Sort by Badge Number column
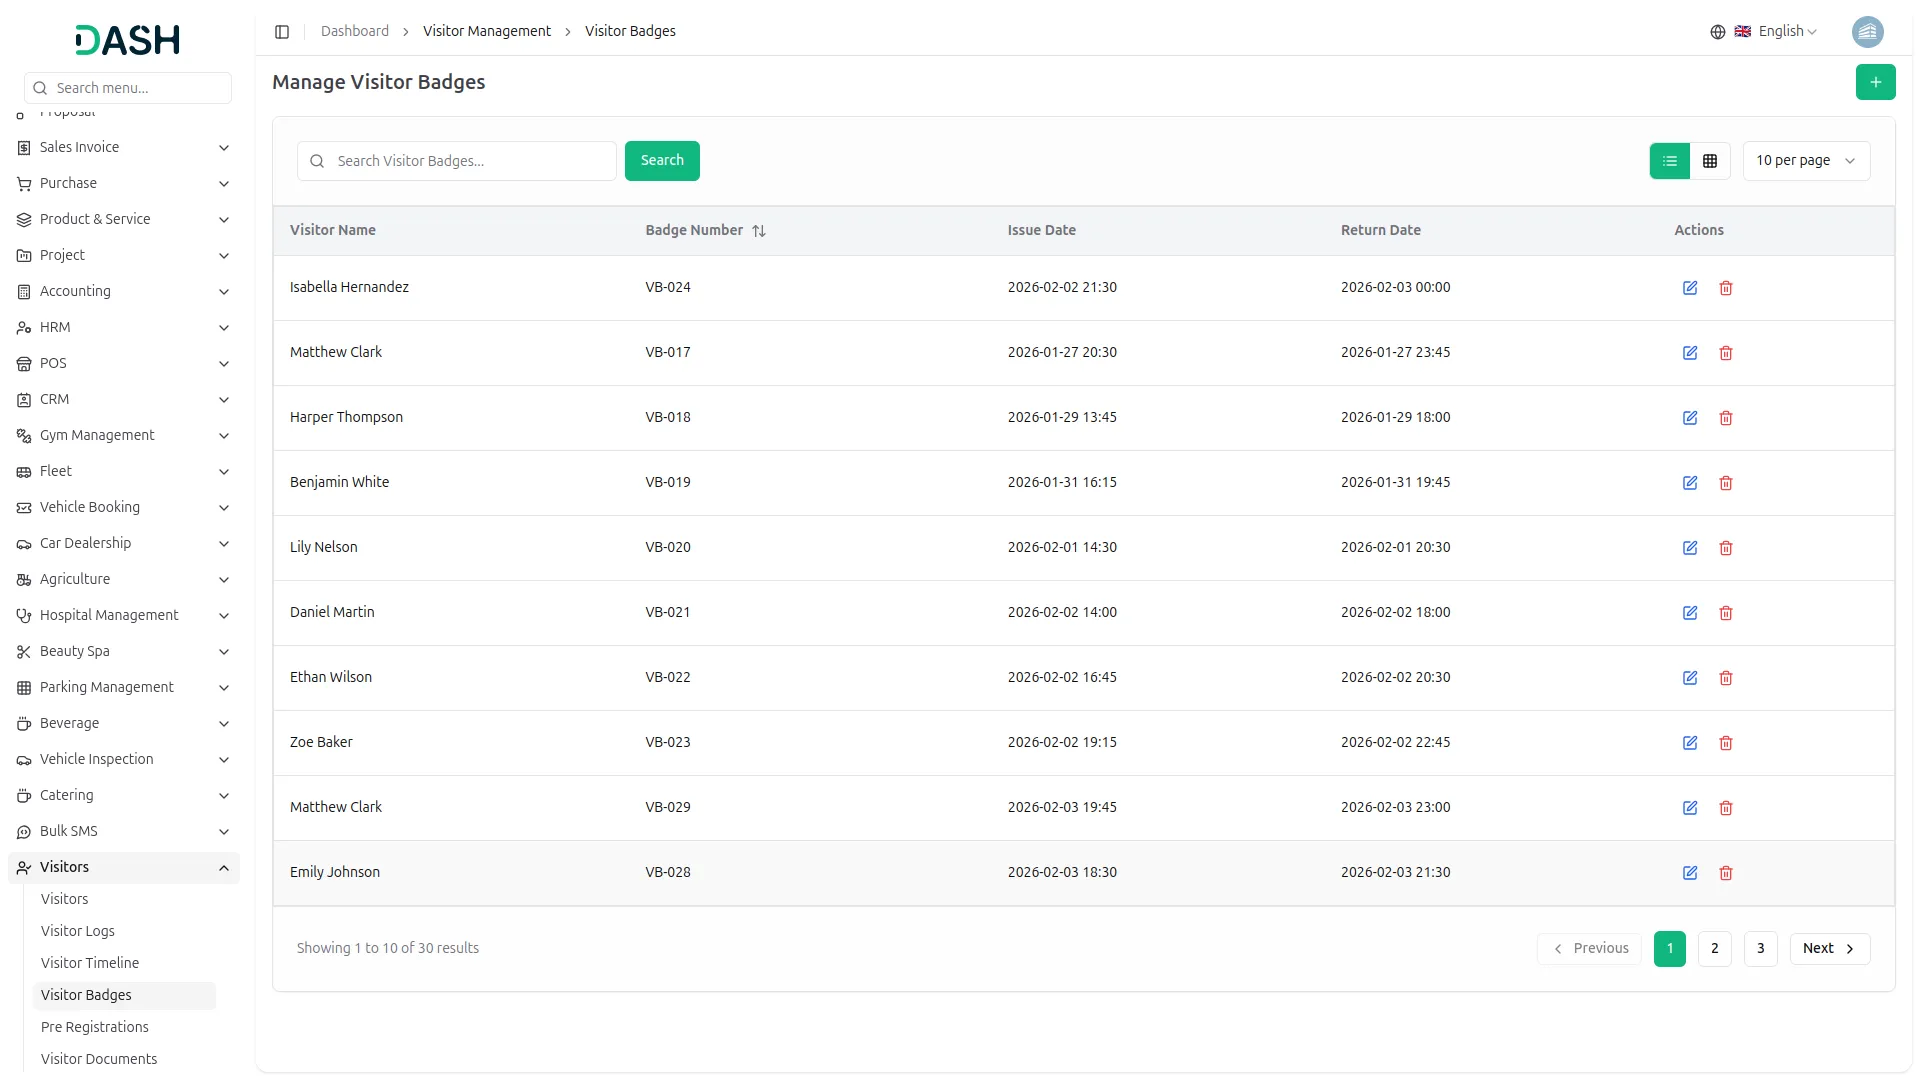Viewport: 1920px width, 1080px height. (x=758, y=231)
